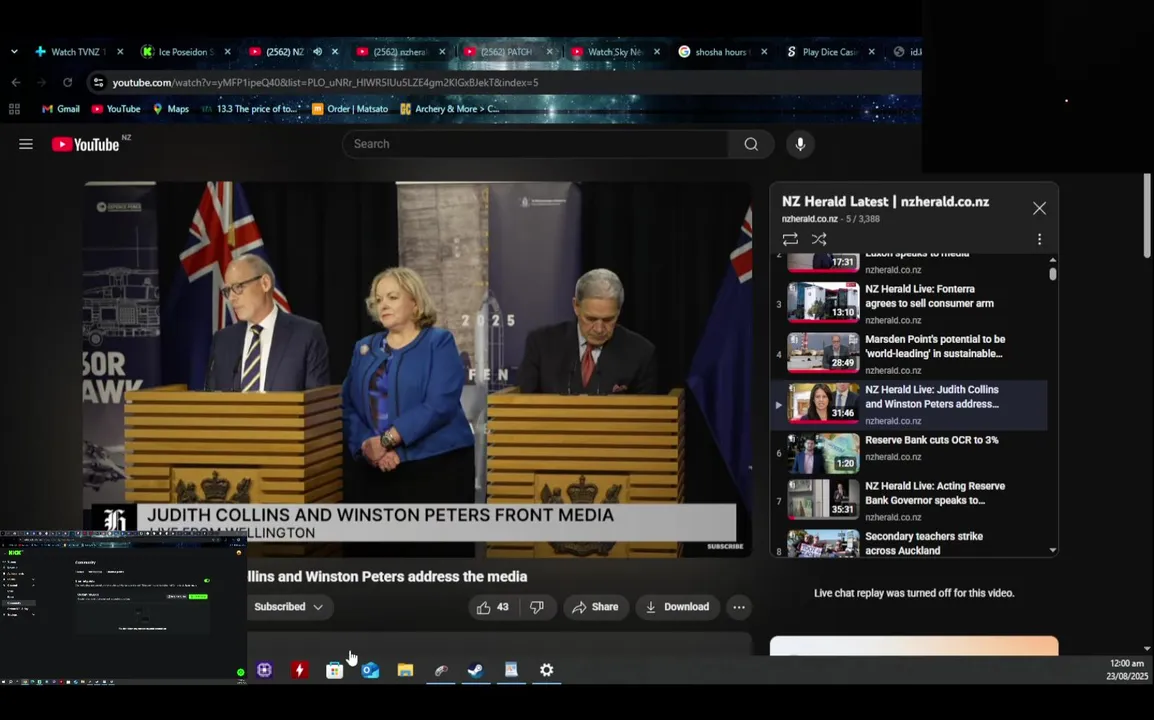Select Judith Collins and Winston Peters playlist item
Screen dimensions: 1154x720
pos(909,405)
